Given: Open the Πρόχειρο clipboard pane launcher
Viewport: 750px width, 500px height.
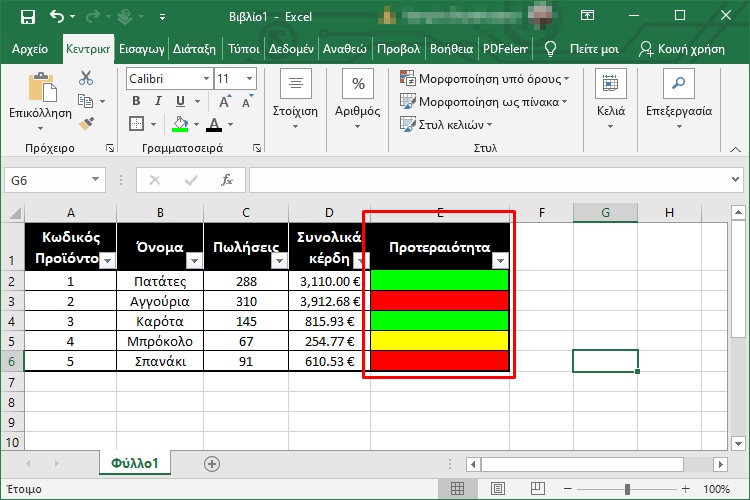Looking at the screenshot, I should tap(110, 148).
